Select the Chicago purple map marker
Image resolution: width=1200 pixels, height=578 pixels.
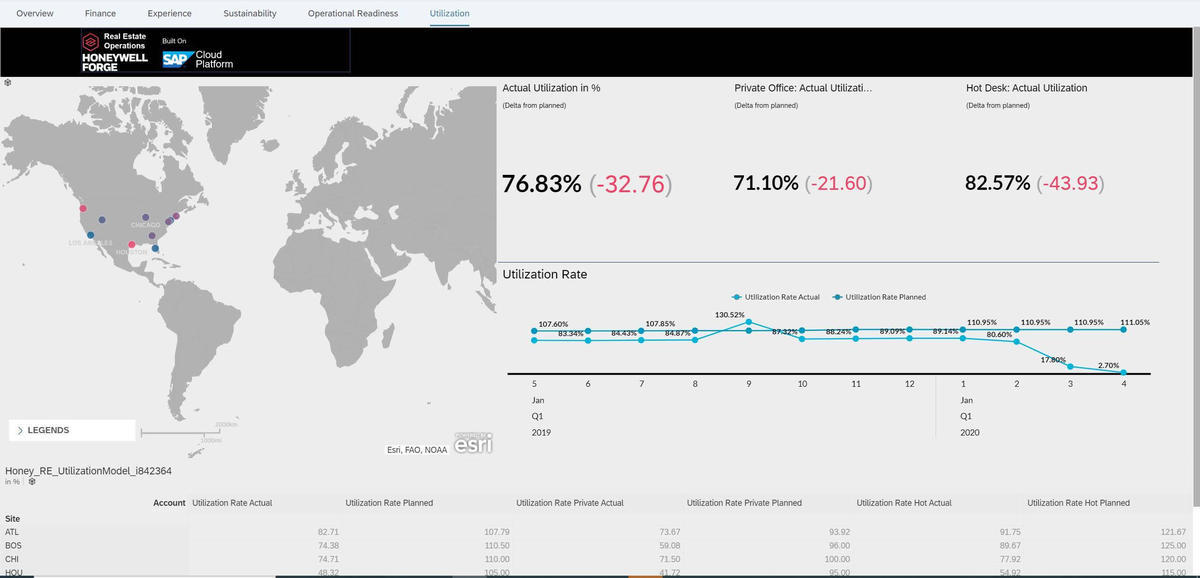(x=146, y=217)
